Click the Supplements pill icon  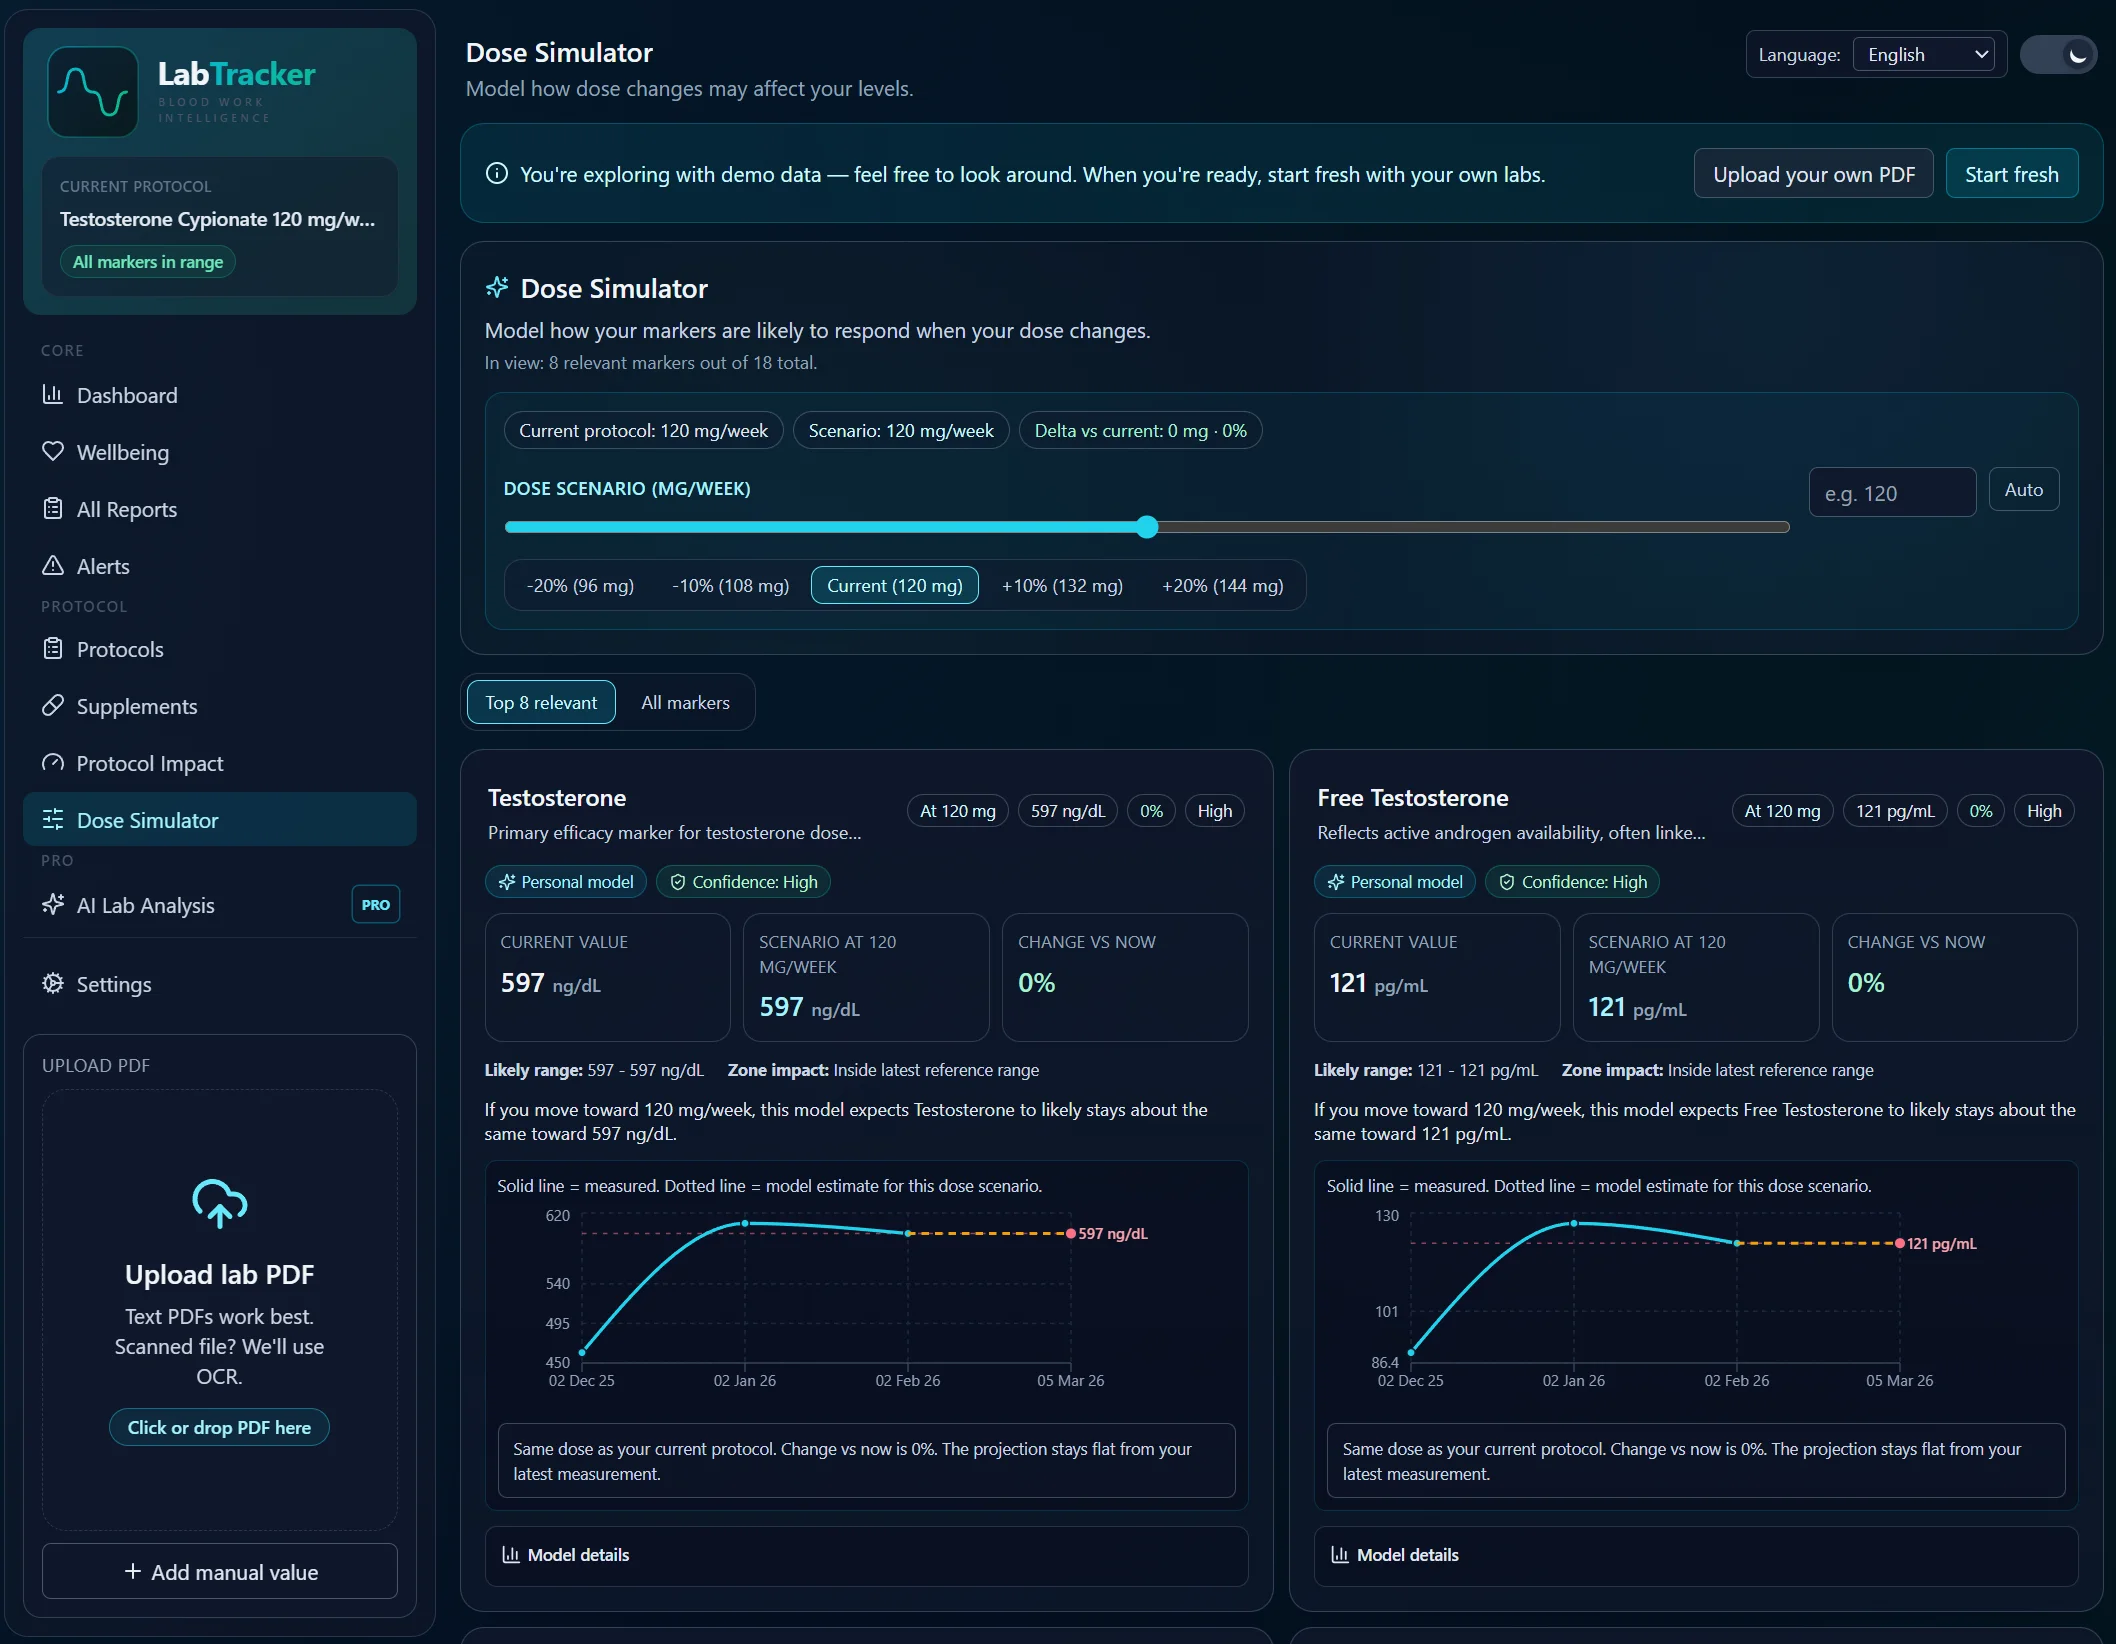53,706
